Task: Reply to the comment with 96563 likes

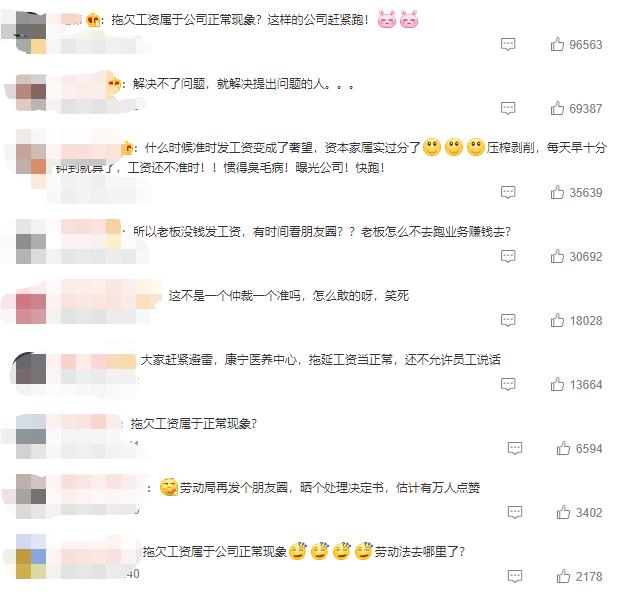Action: 508,44
